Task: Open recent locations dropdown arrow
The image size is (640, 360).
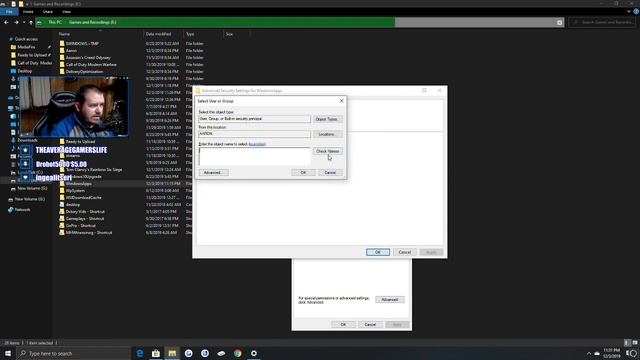Action: (24, 22)
